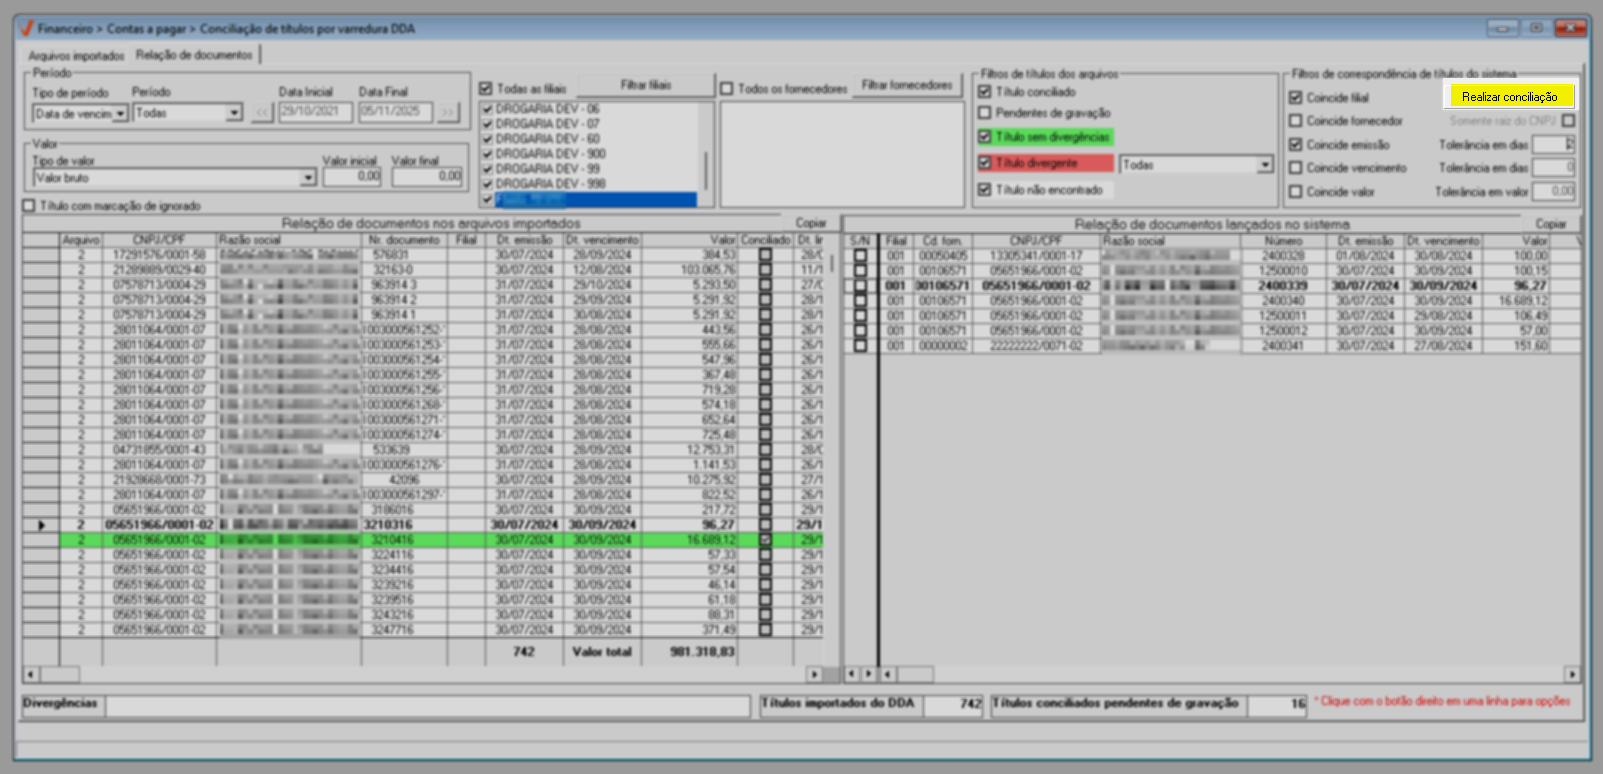
Task: Switch to the Arquivos importados tab
Action: 76,56
